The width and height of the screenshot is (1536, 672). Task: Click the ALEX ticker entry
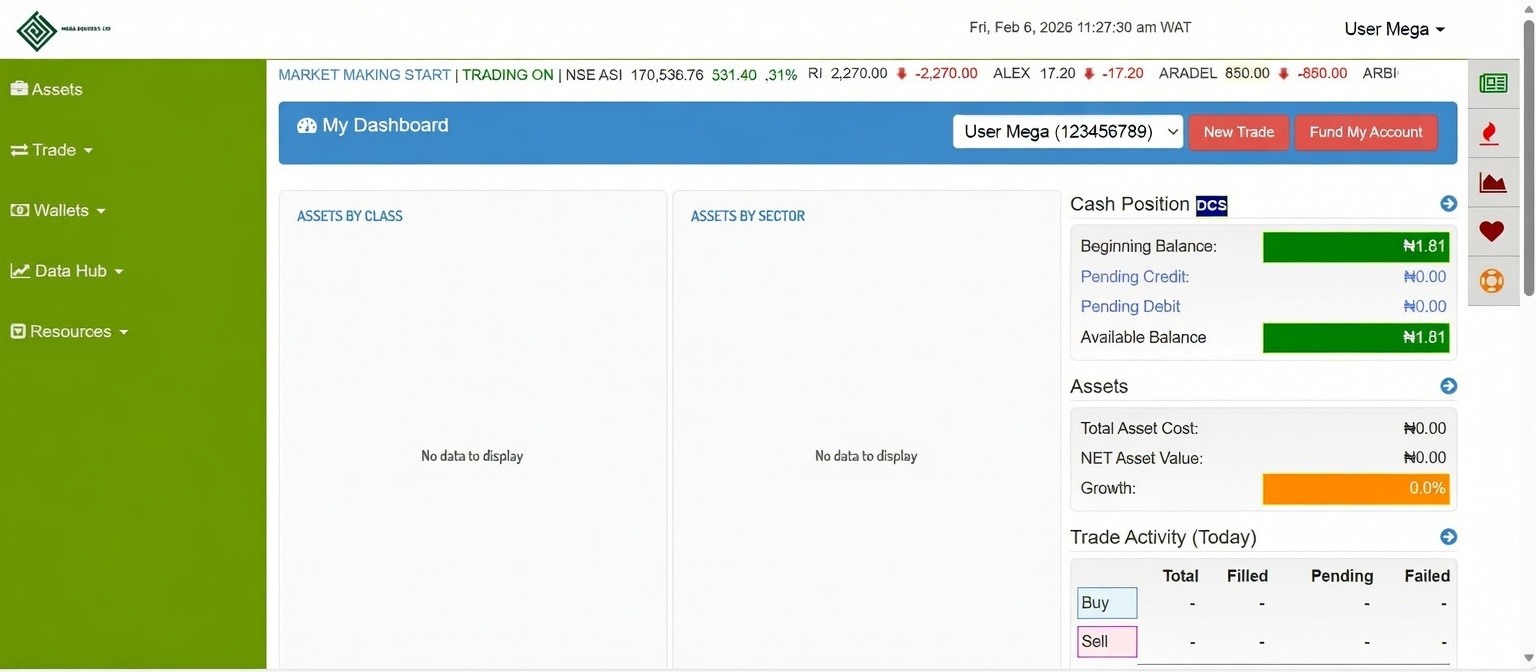point(1068,74)
